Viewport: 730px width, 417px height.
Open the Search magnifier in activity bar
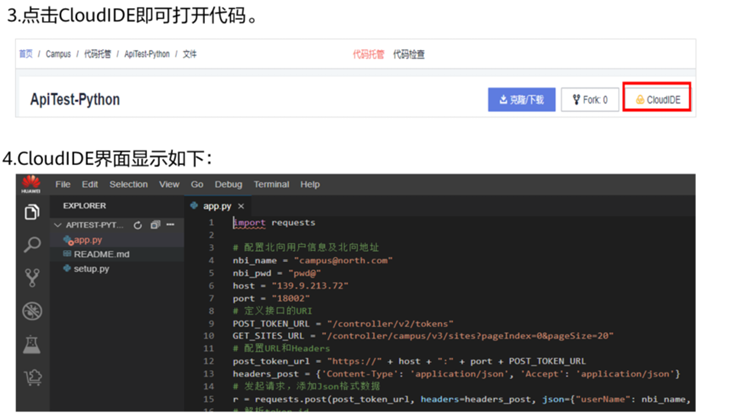[32, 245]
